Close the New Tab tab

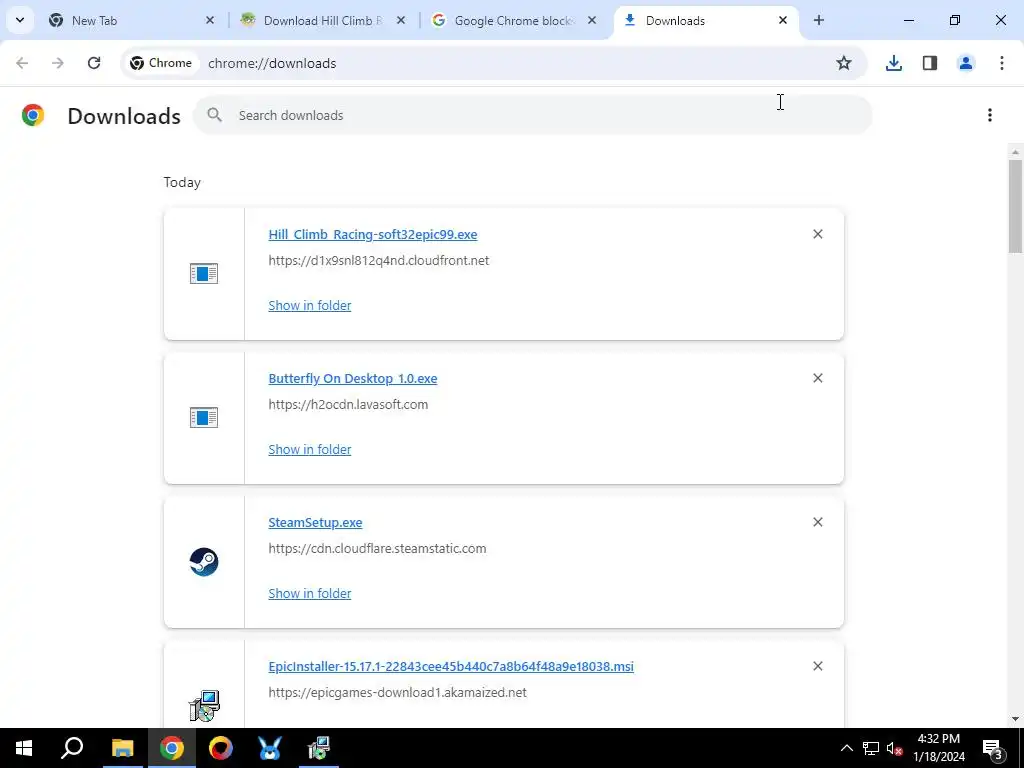coord(210,20)
